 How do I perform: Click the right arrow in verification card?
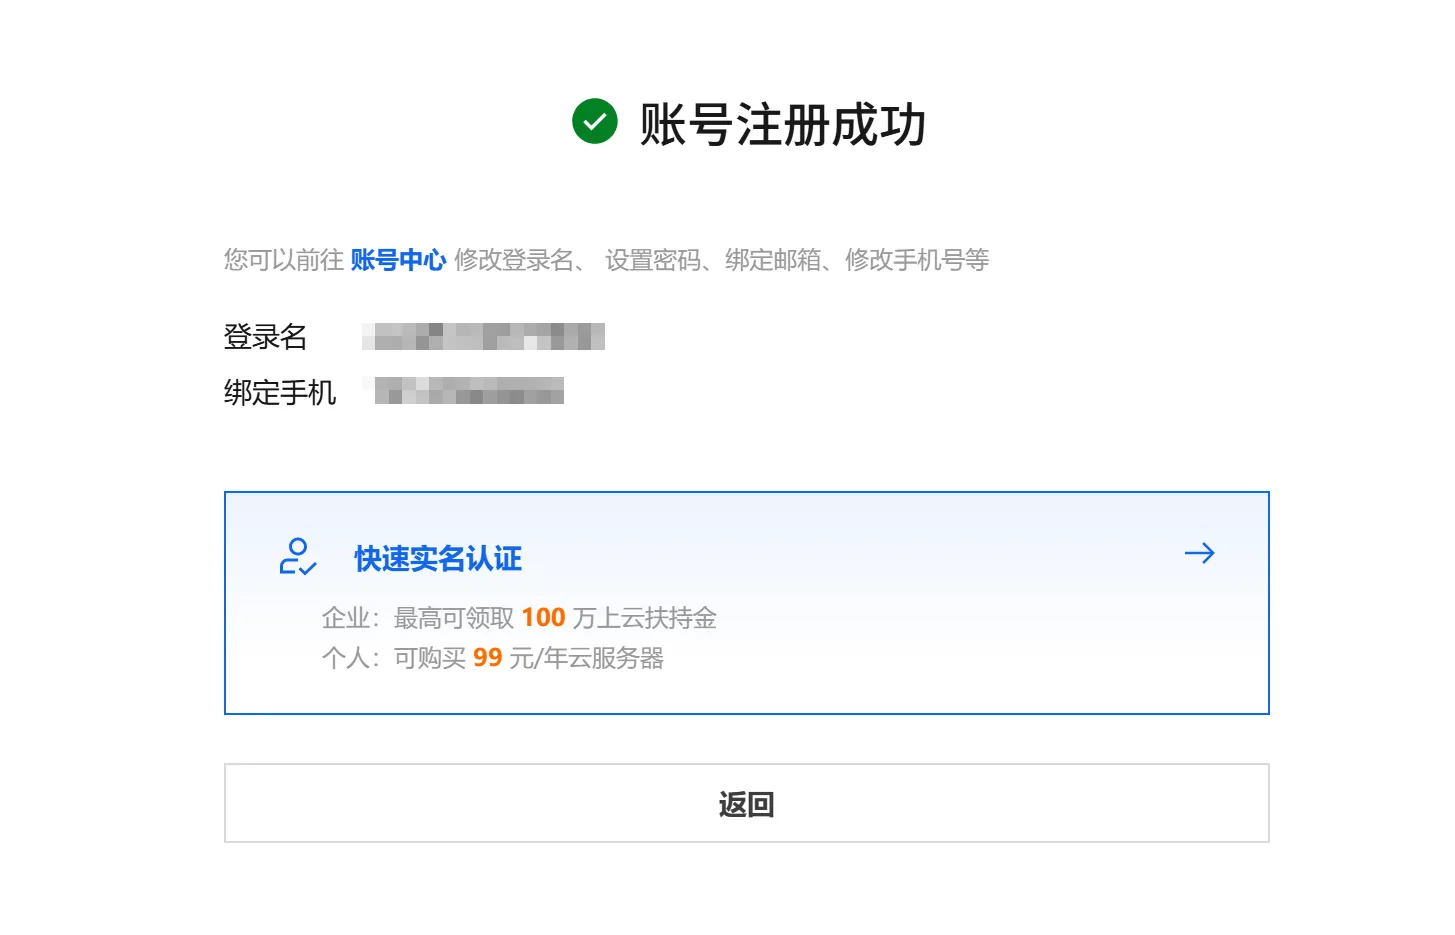click(1199, 553)
